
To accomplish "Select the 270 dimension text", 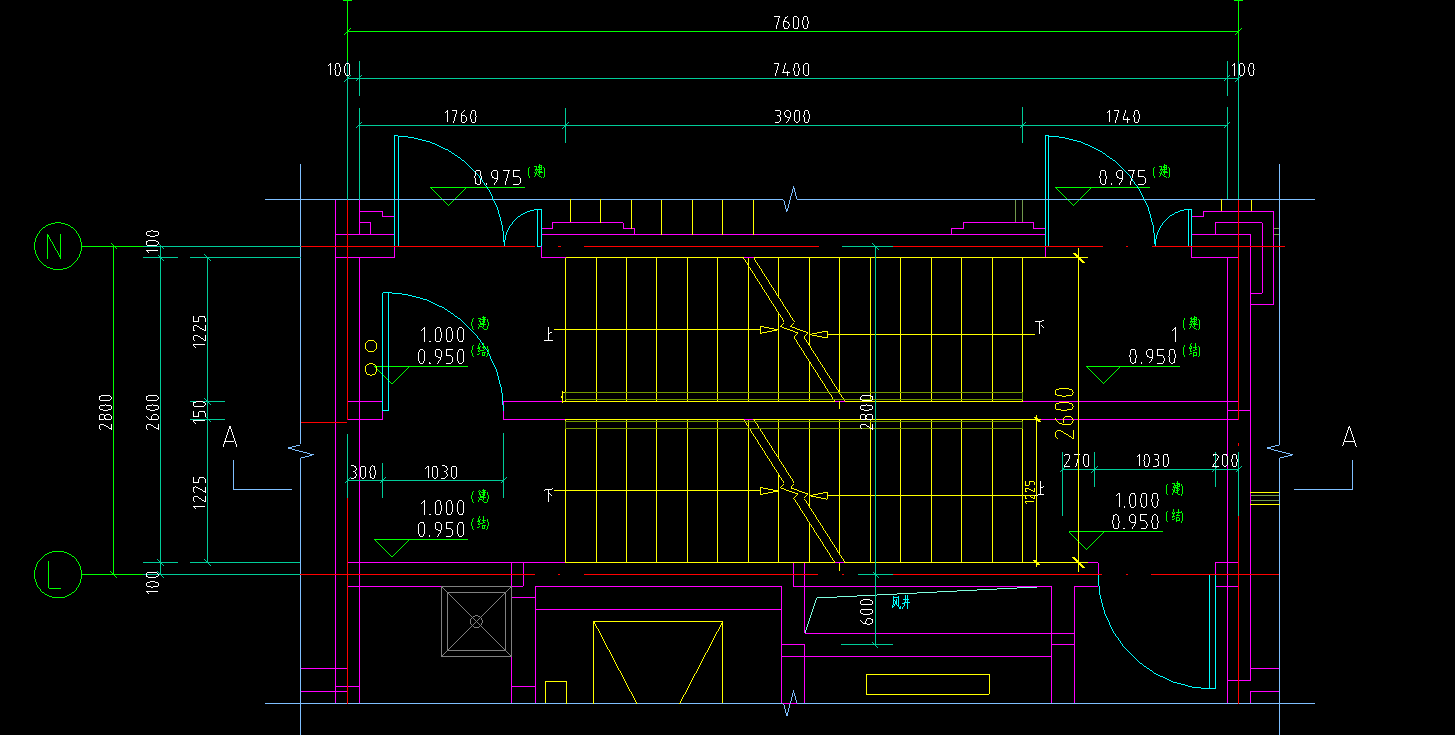I will 1077,461.
